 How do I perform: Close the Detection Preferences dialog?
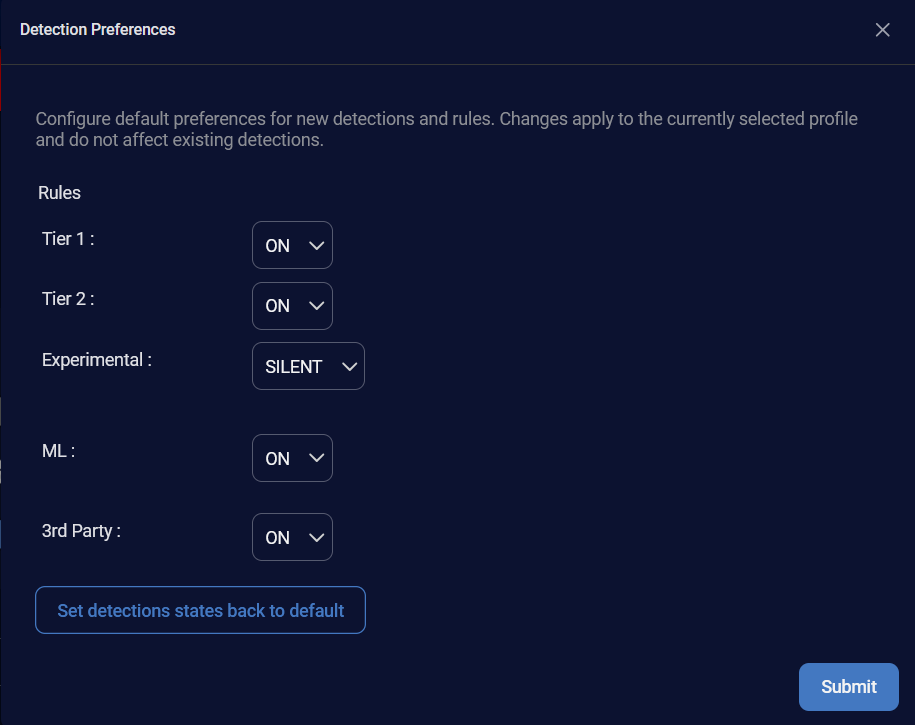[x=882, y=30]
